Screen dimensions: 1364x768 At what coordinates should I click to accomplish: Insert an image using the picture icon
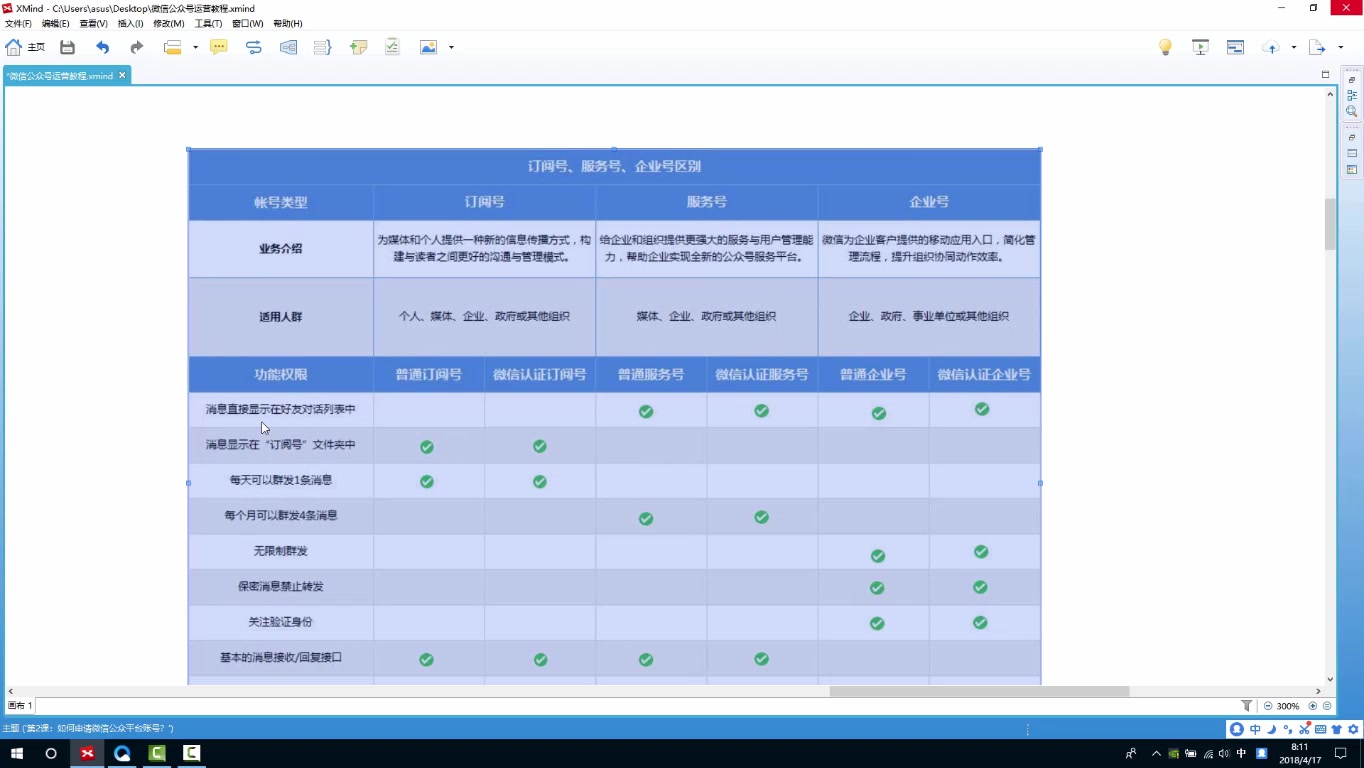pyautogui.click(x=428, y=47)
